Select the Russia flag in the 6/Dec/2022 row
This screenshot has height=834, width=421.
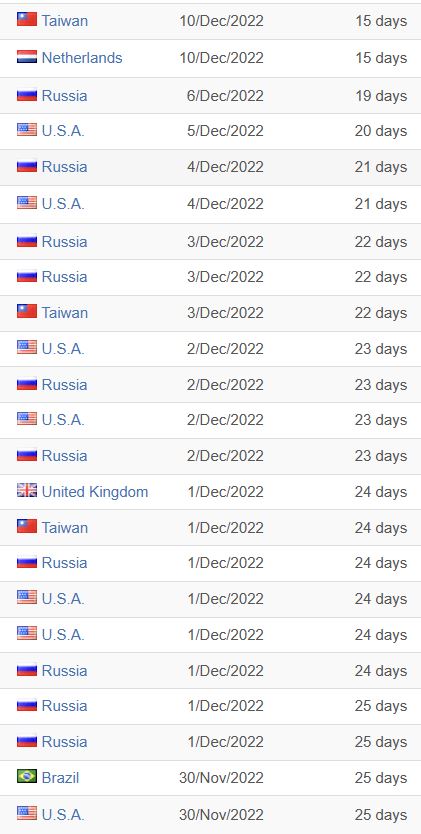pyautogui.click(x=27, y=95)
